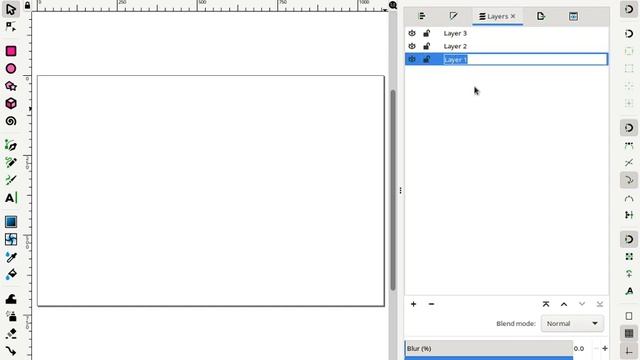
Task: Select the Layer 2 row
Action: coord(506,47)
